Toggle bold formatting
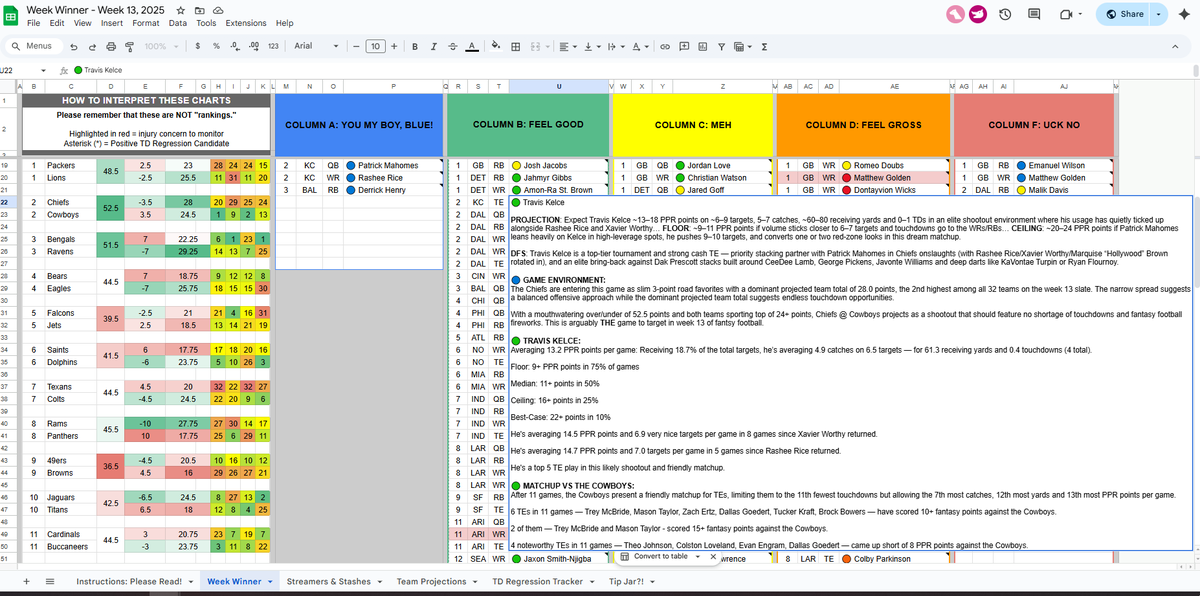 [416, 46]
